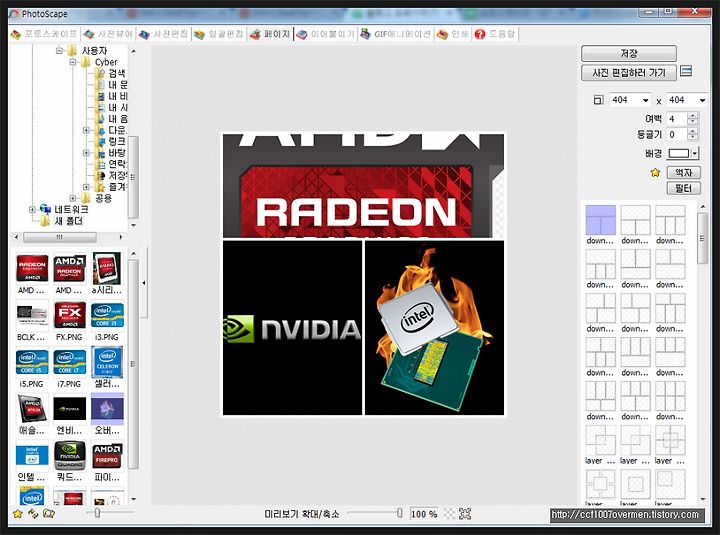
Task: Adjust the 여백 margin spinner arrows
Action: 692,119
